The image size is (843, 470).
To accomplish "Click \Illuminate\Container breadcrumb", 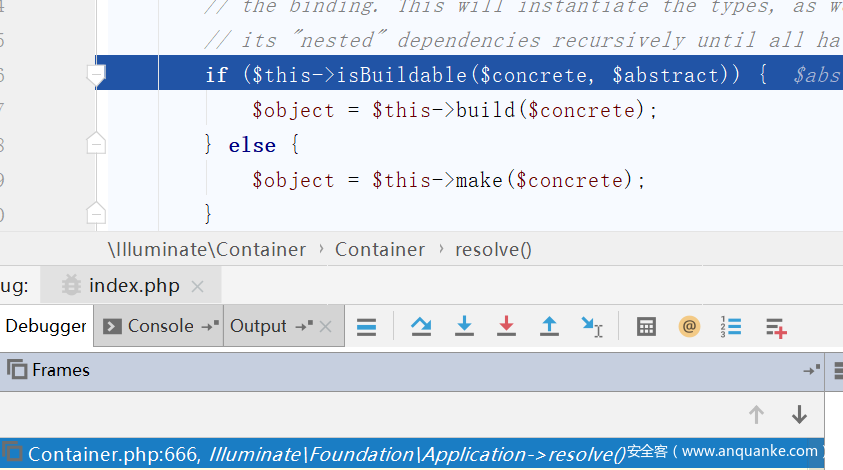I will [x=207, y=250].
